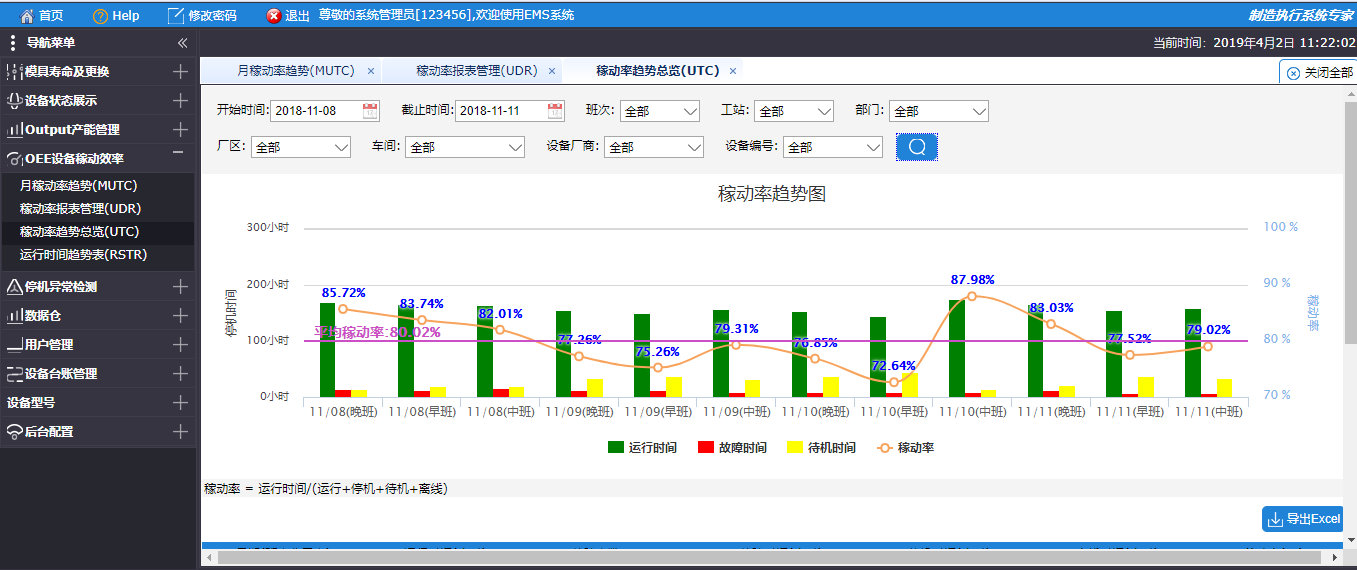Screen dimensions: 1357x570
Task: Click the 导出Excel button
Action: pyautogui.click(x=1302, y=519)
